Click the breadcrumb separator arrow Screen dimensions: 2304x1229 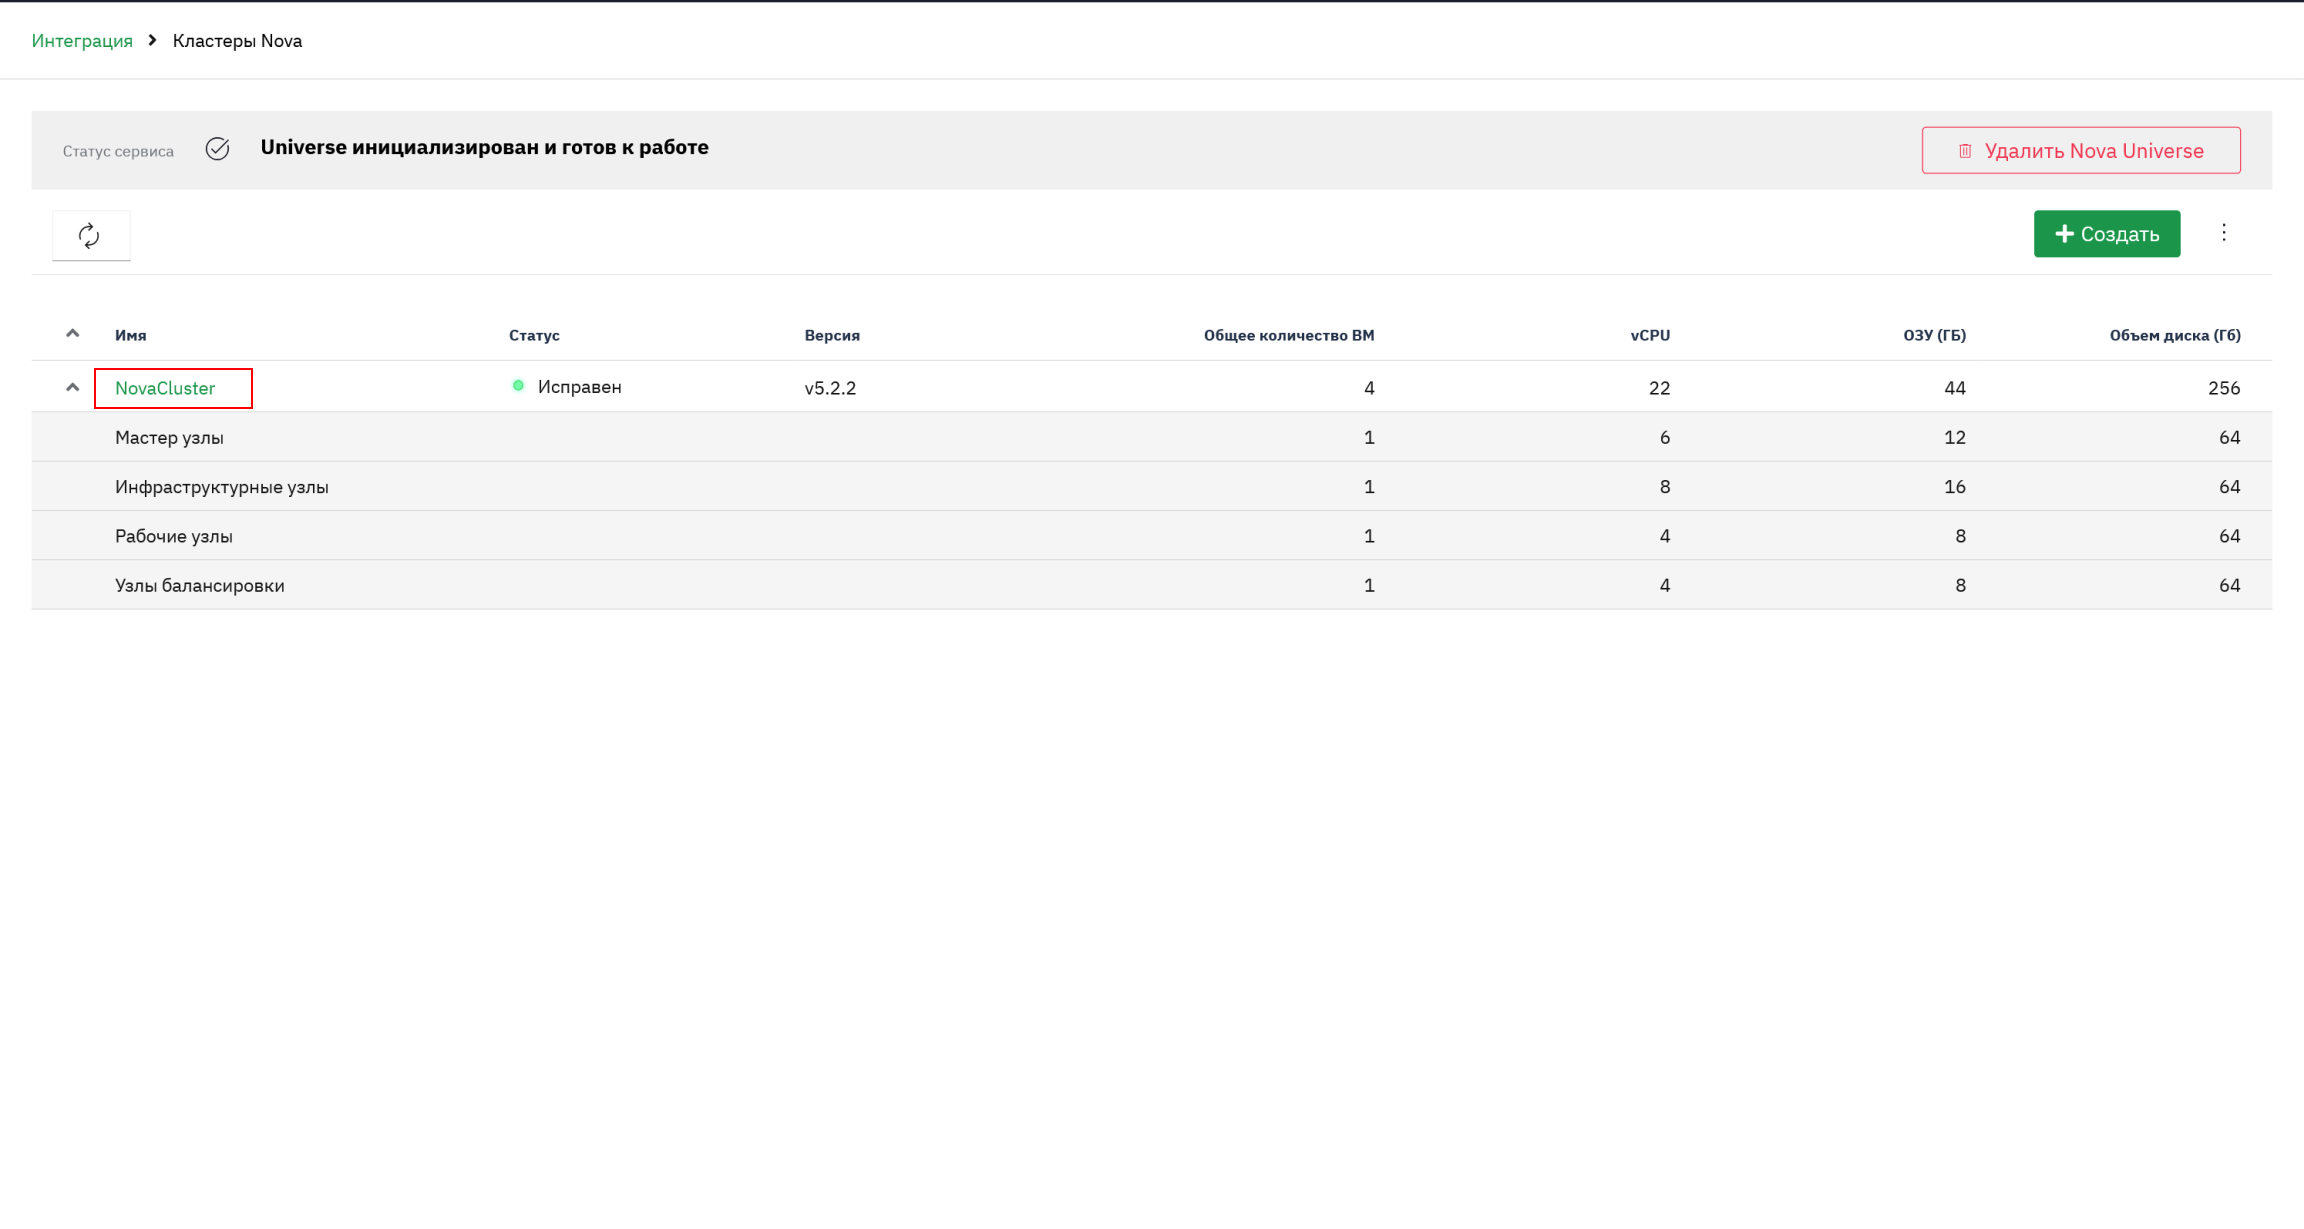[x=152, y=41]
